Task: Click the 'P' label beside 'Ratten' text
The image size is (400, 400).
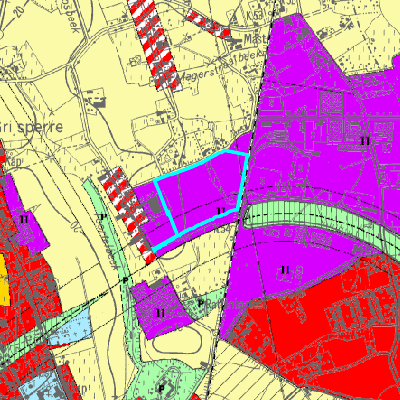Action: pyautogui.click(x=200, y=304)
